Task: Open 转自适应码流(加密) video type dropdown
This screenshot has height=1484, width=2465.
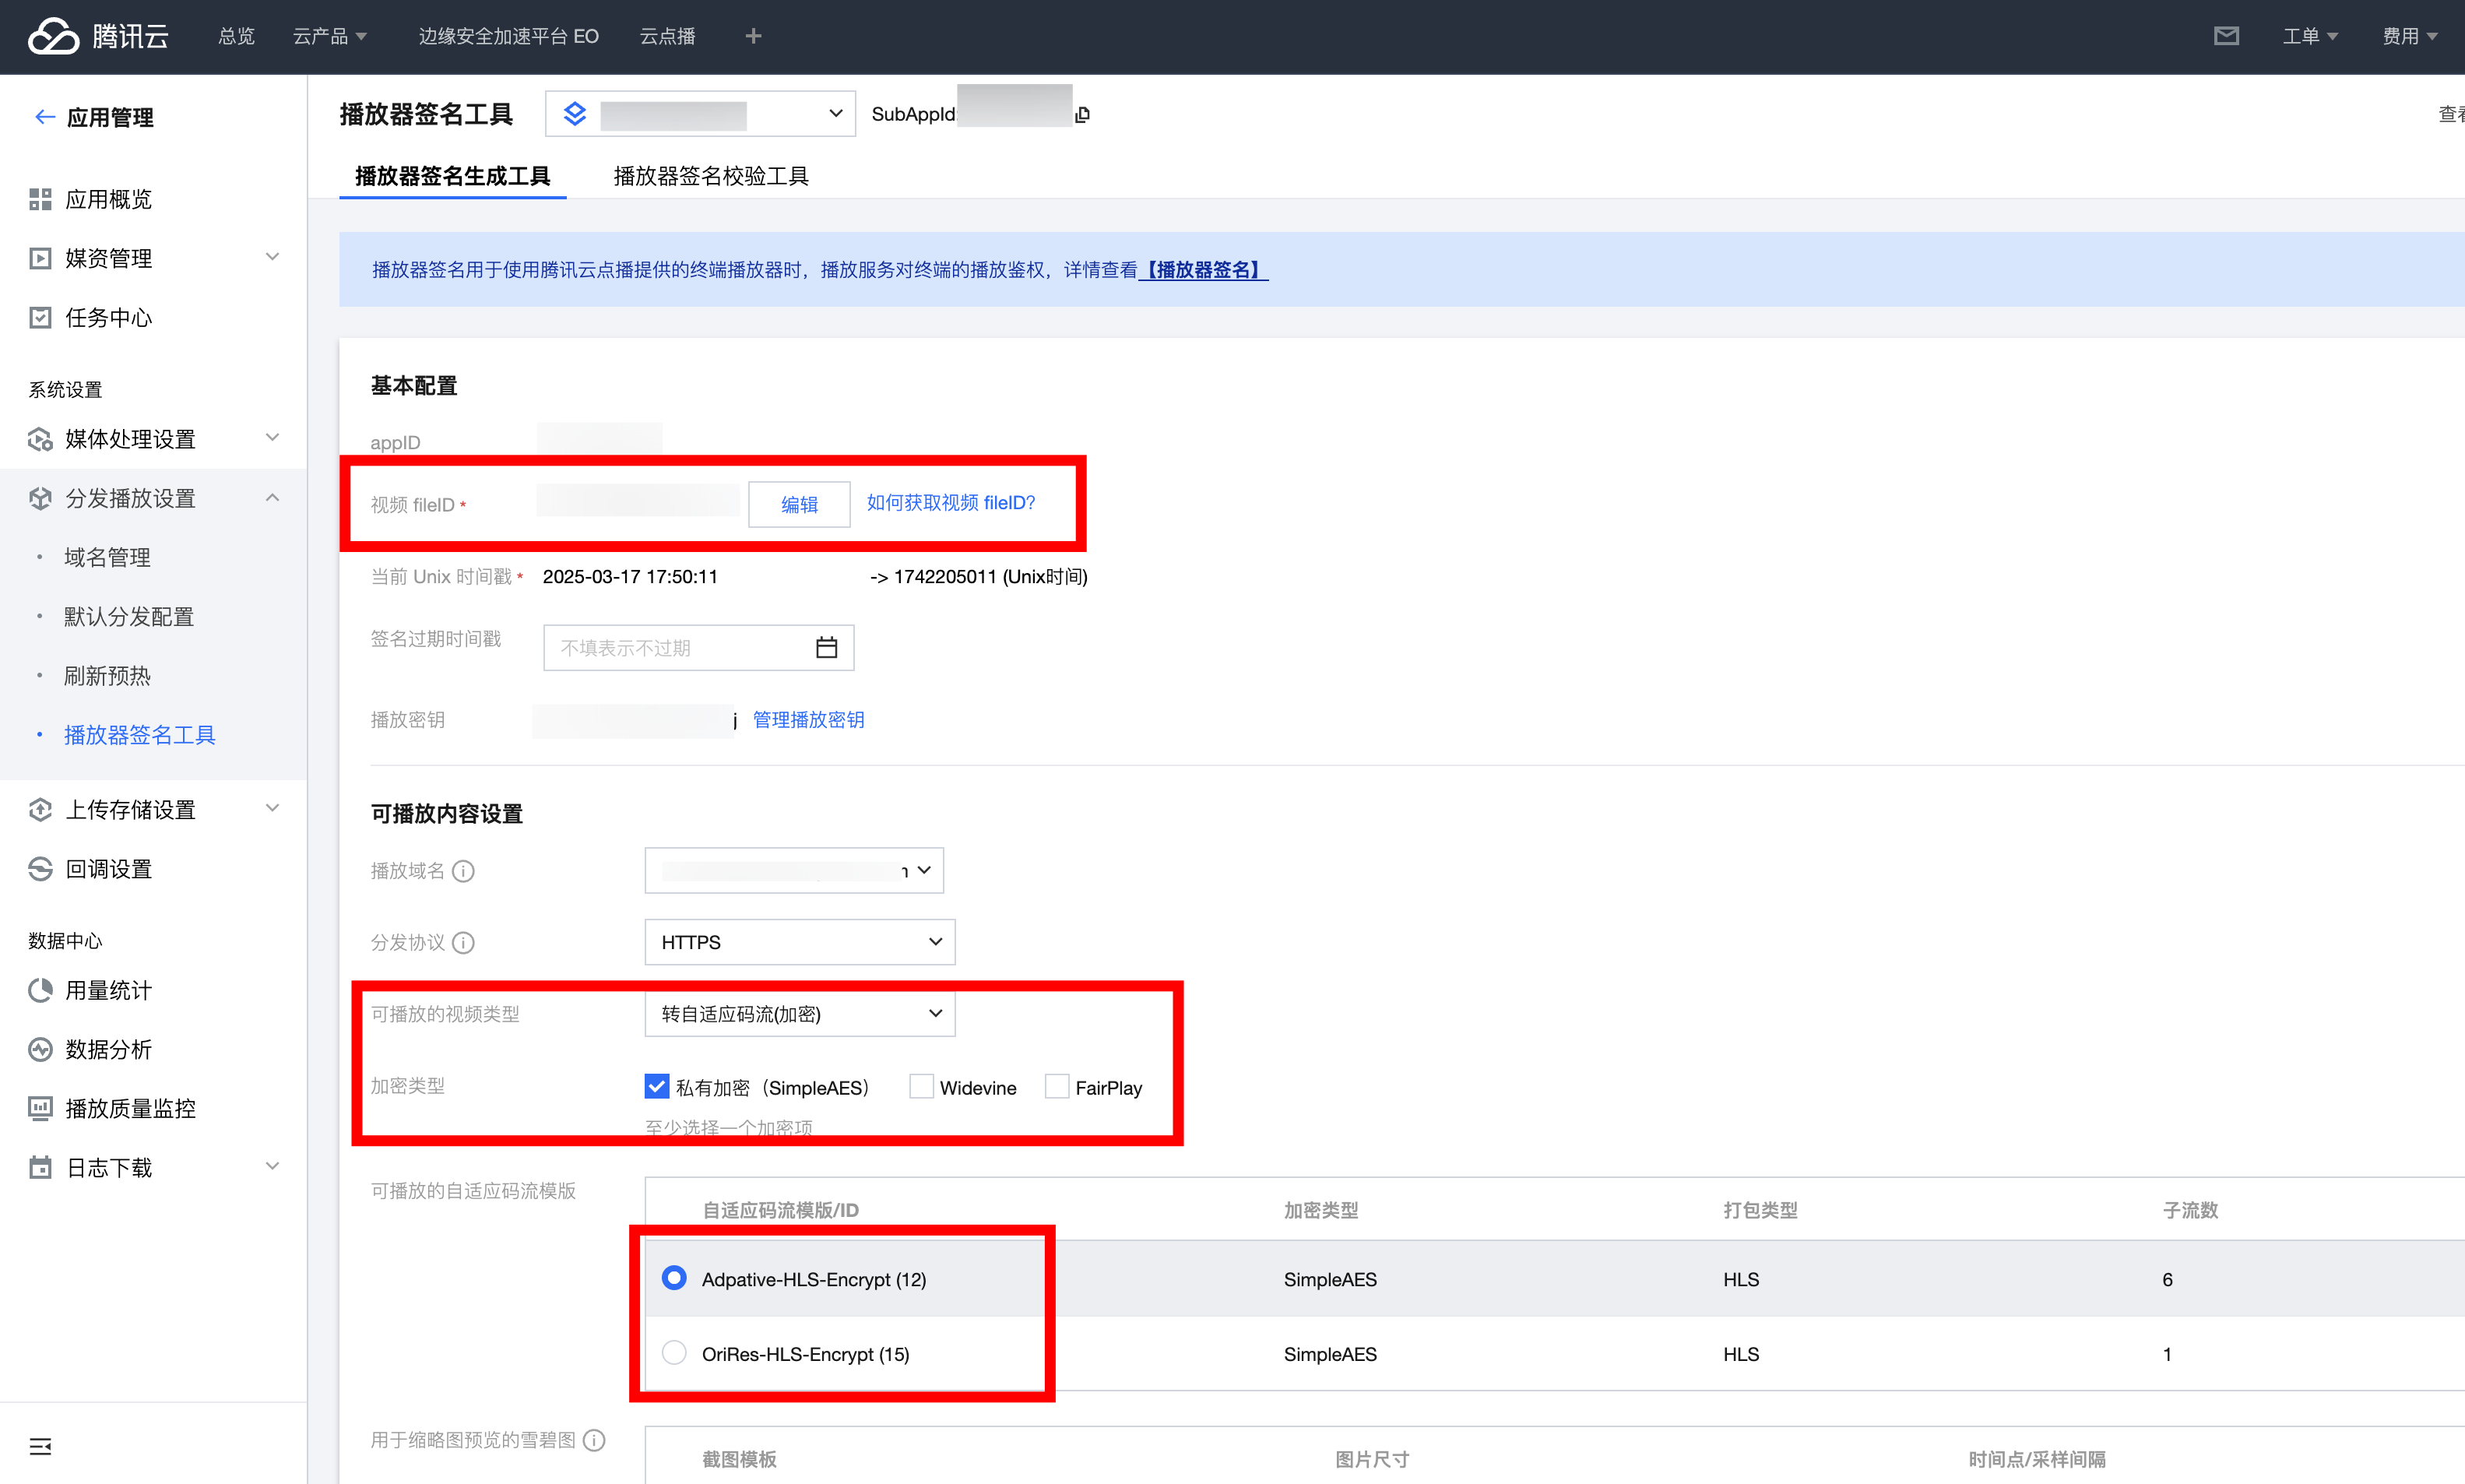Action: (799, 1014)
